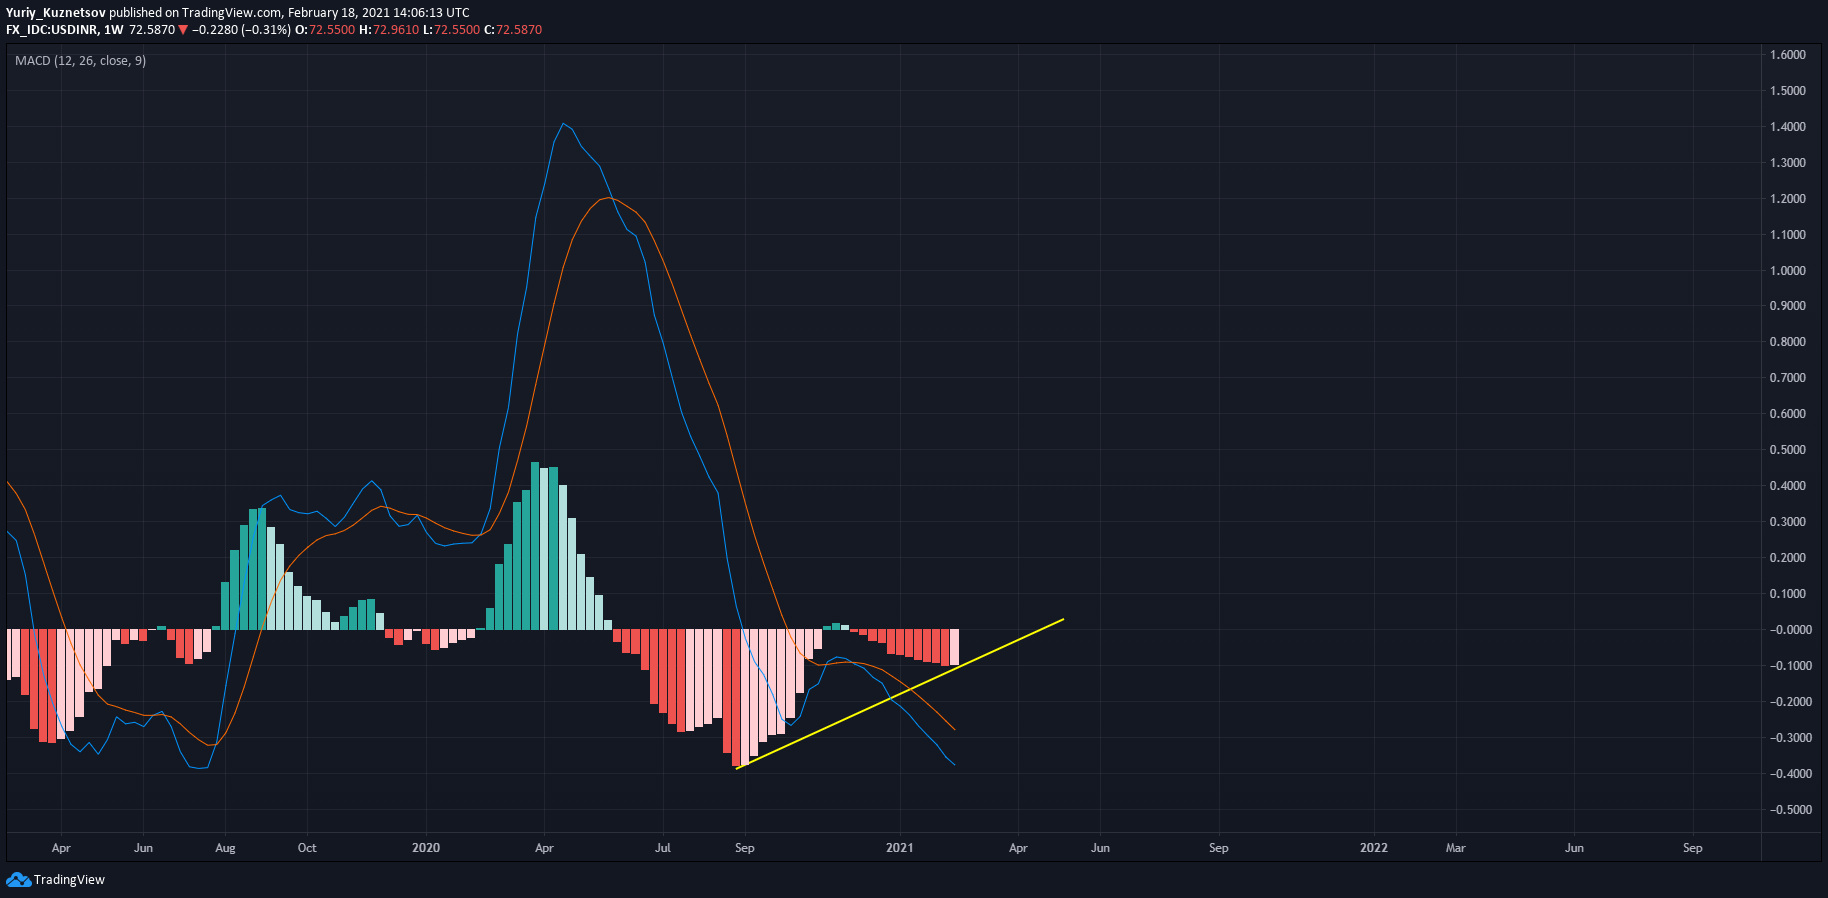Click the blue MACD line peak near 1.4

coord(563,124)
